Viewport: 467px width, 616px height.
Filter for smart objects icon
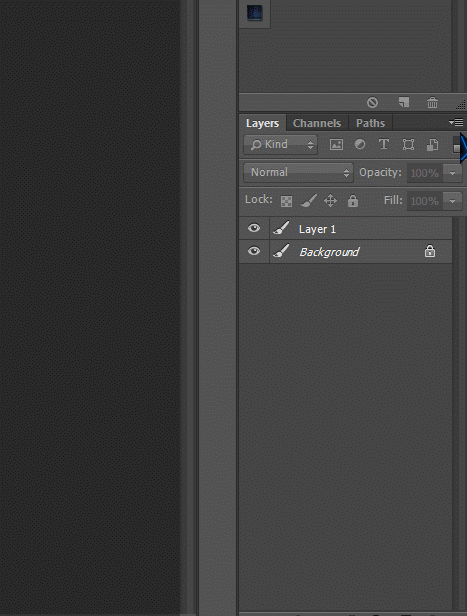pos(432,145)
